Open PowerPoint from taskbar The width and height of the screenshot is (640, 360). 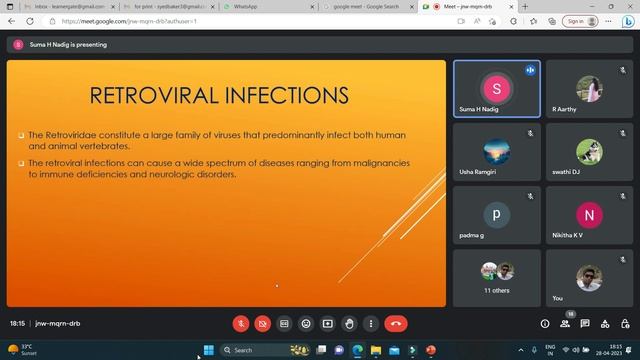click(x=431, y=350)
